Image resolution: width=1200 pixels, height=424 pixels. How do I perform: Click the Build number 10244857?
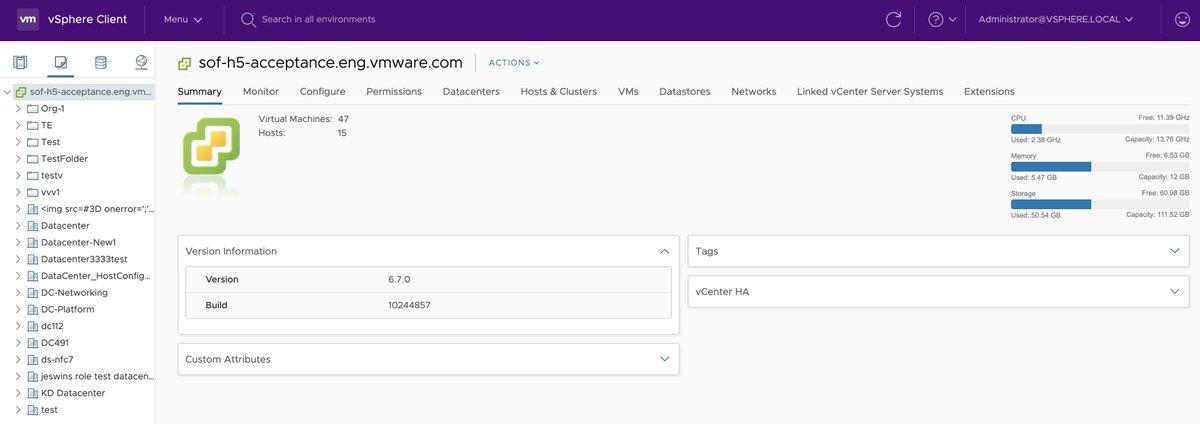(410, 305)
